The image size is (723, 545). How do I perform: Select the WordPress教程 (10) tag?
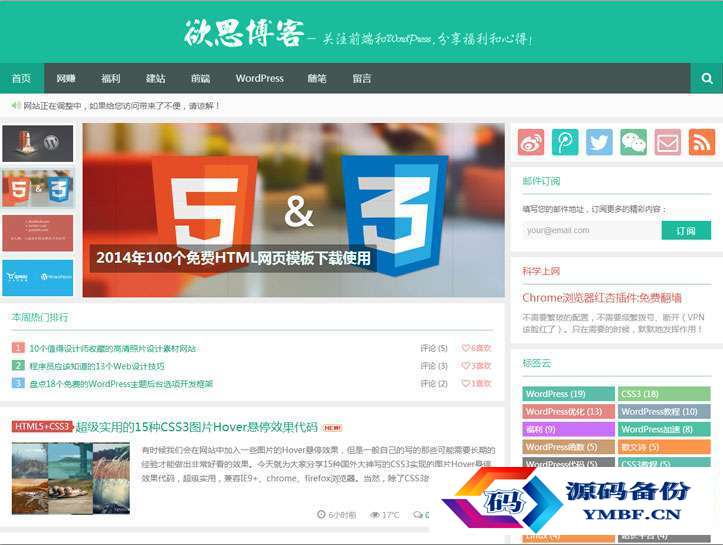pos(664,411)
